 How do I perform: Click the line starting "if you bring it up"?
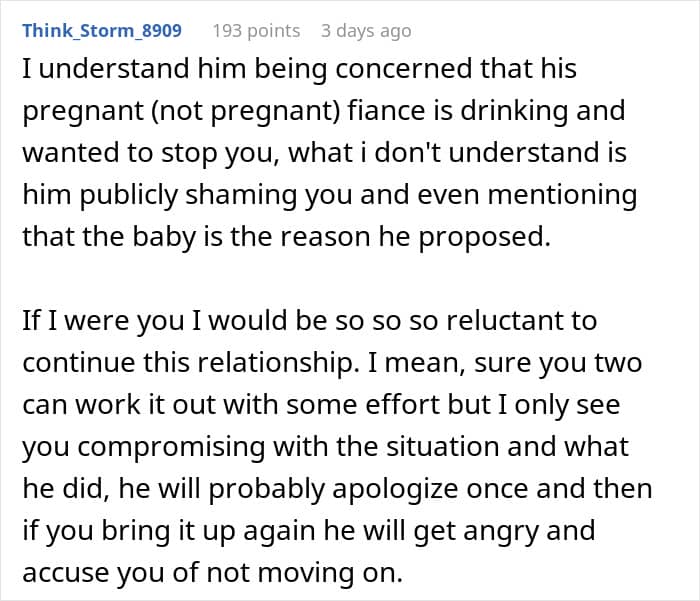pyautogui.click(x=308, y=530)
